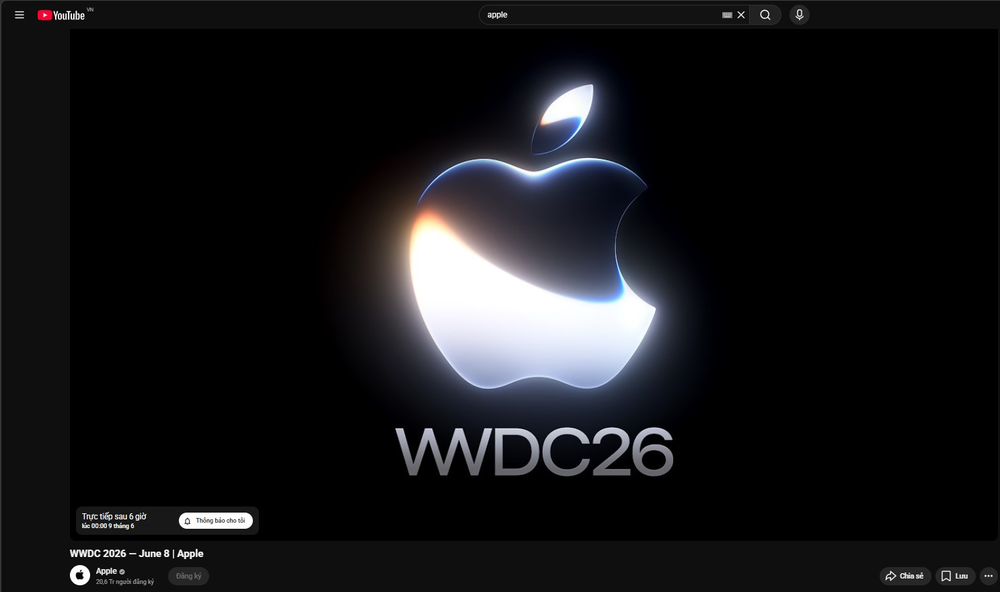Viewport: 1000px width, 592px height.
Task: Click the video title 'WWDC 2026 — June 8 | Apple'
Action: [136, 554]
